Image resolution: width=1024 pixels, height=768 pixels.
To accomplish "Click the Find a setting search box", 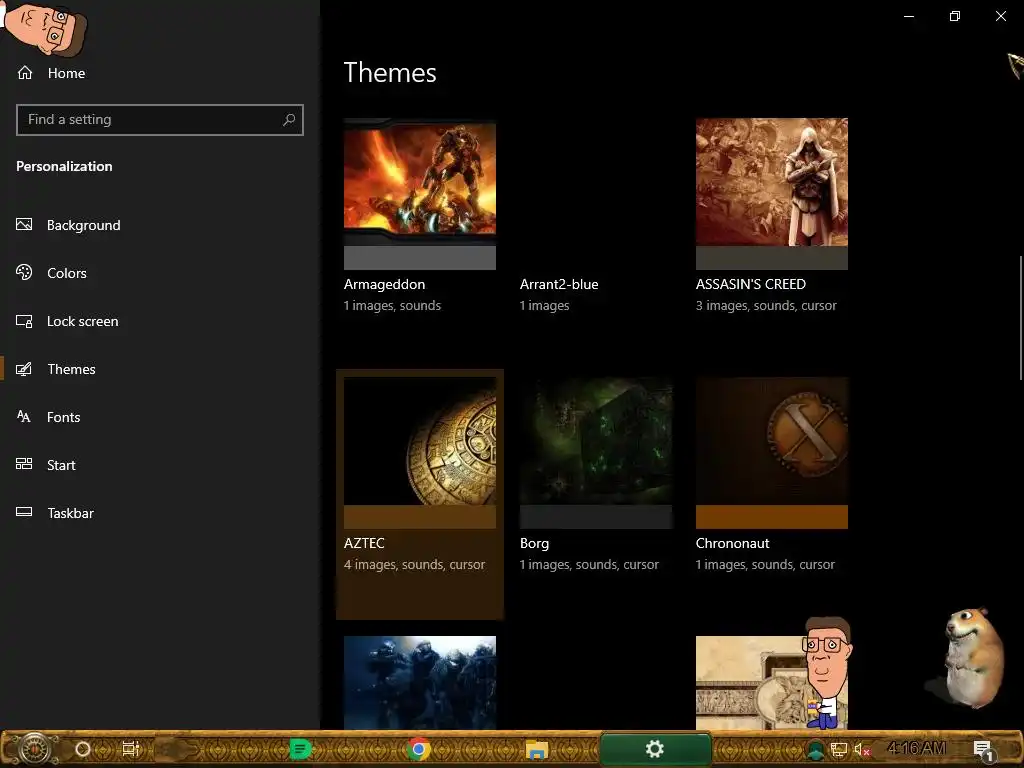I will [159, 120].
